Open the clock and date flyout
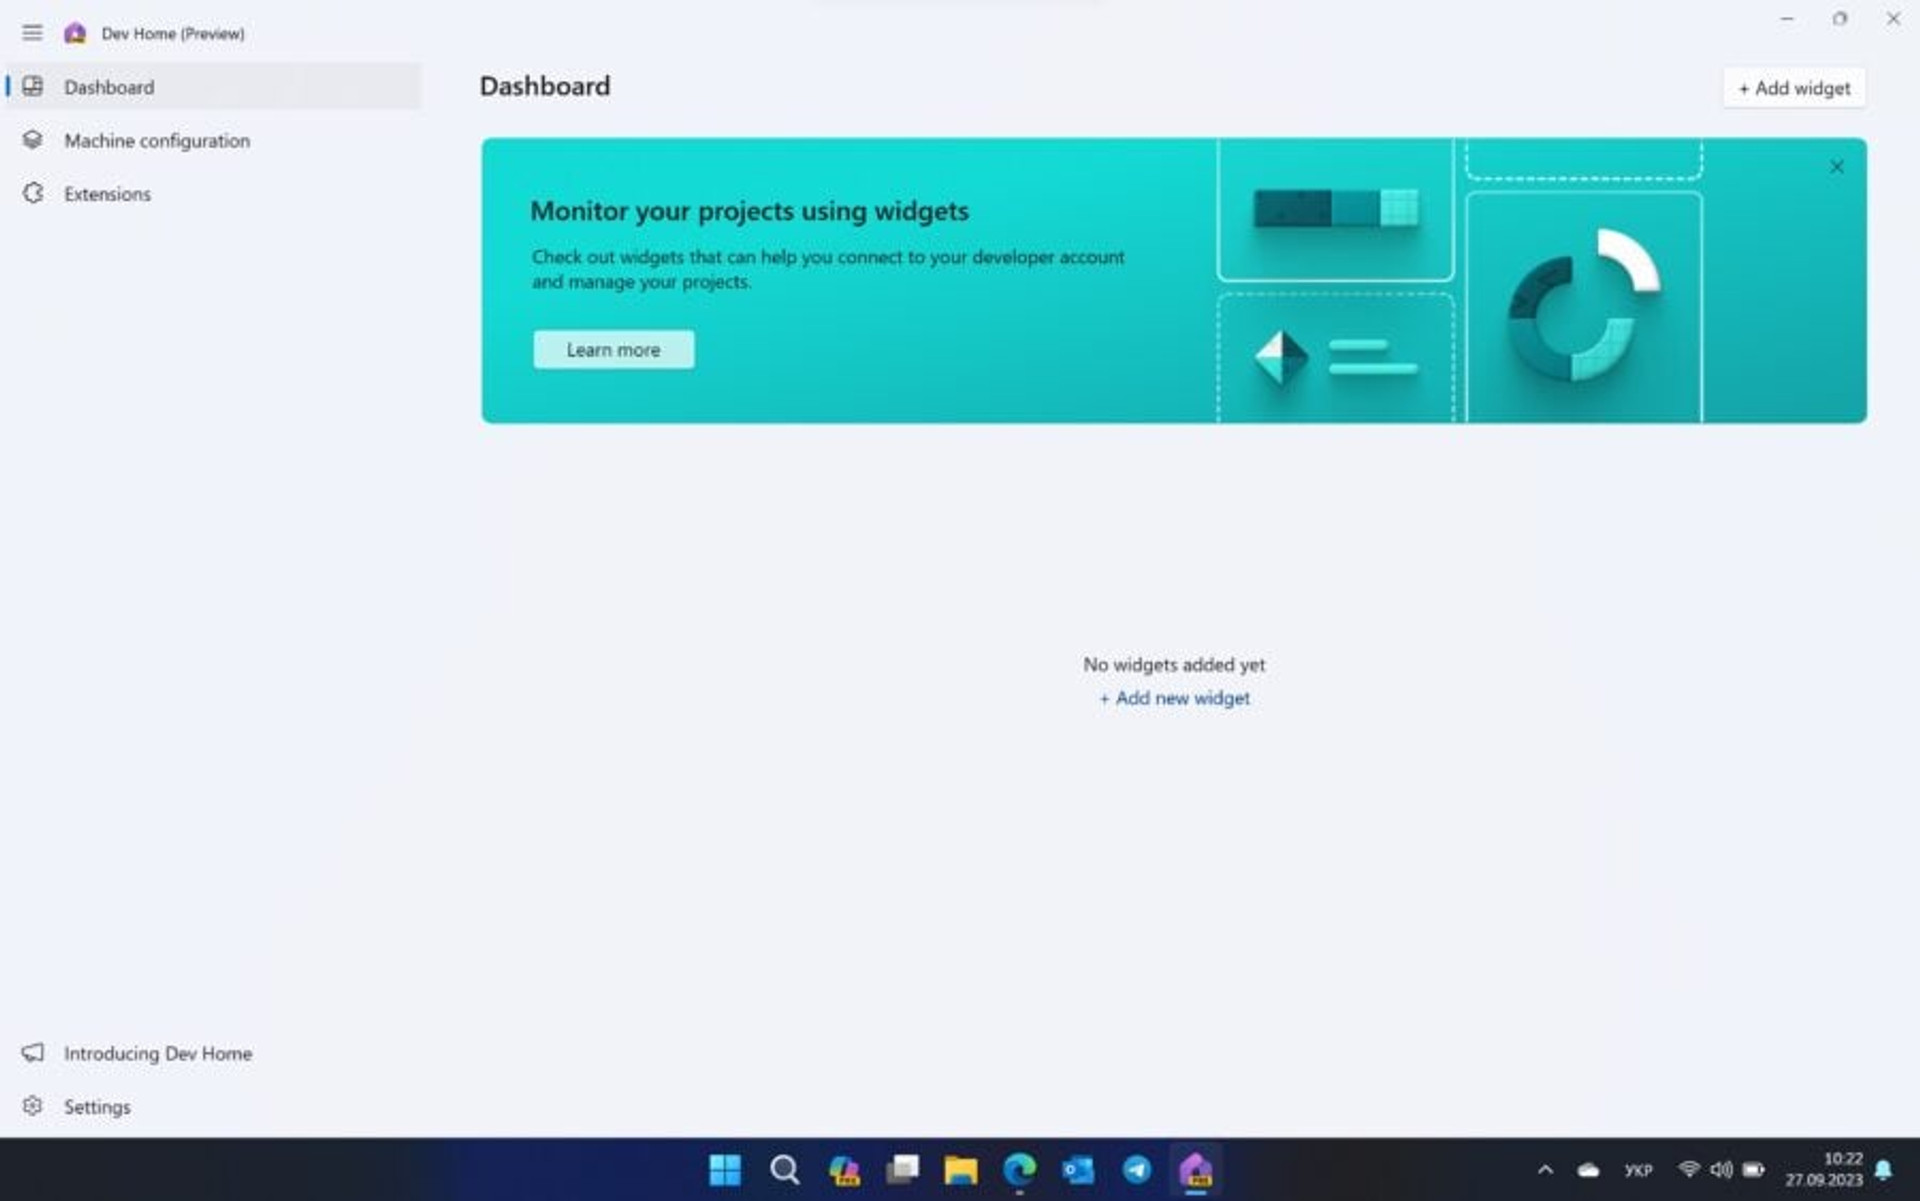The height and width of the screenshot is (1201, 1920). (1824, 1169)
